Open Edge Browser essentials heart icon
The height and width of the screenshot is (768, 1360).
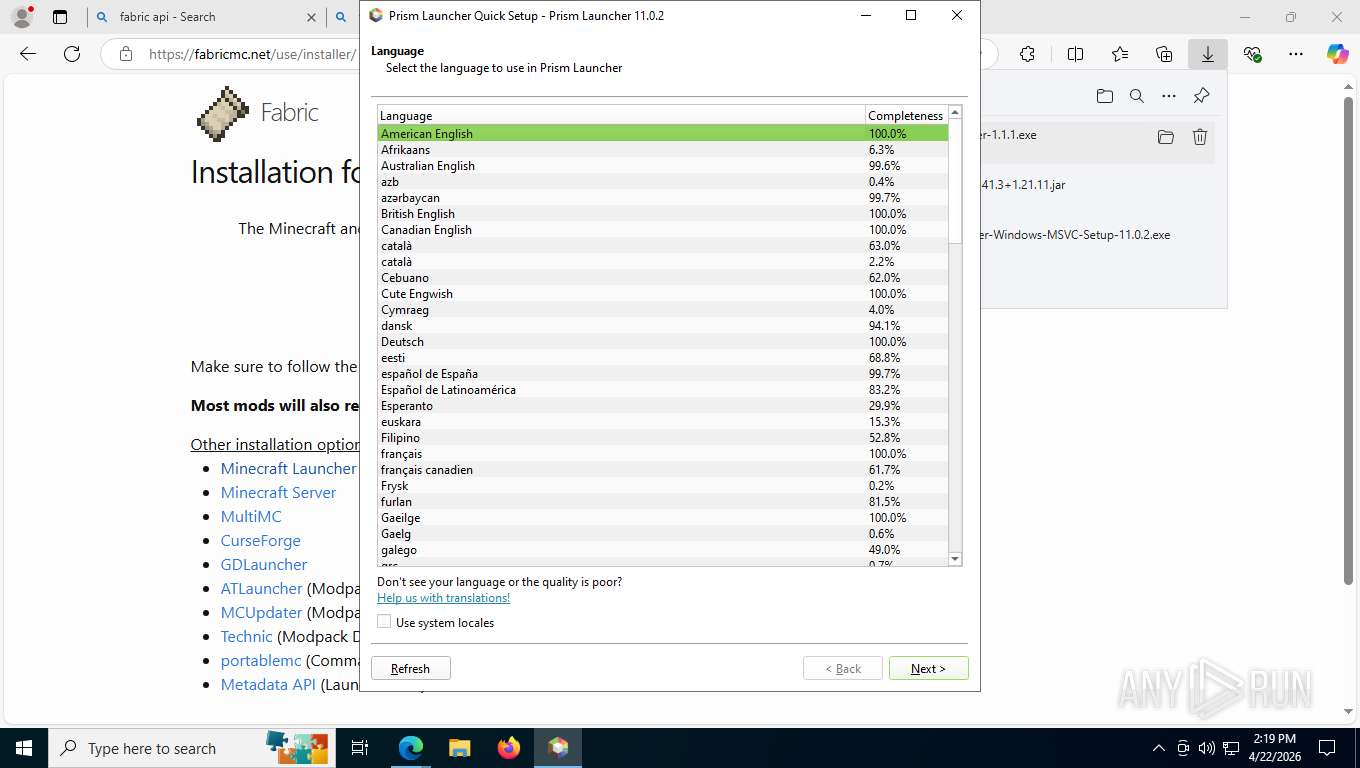1252,54
